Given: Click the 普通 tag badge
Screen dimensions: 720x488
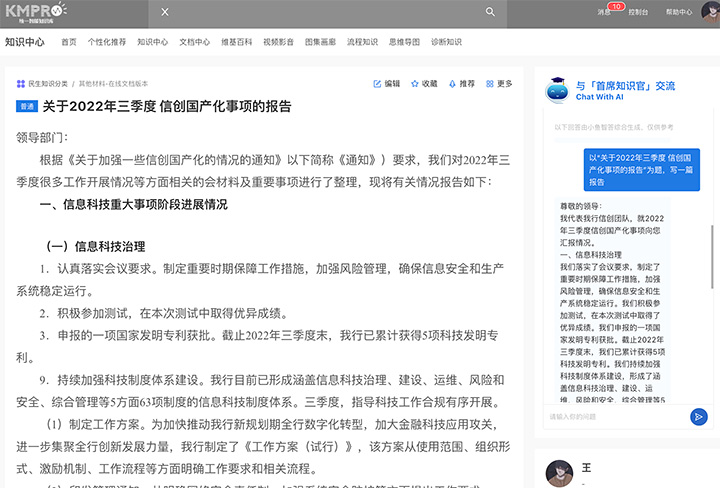Looking at the screenshot, I should click(27, 107).
